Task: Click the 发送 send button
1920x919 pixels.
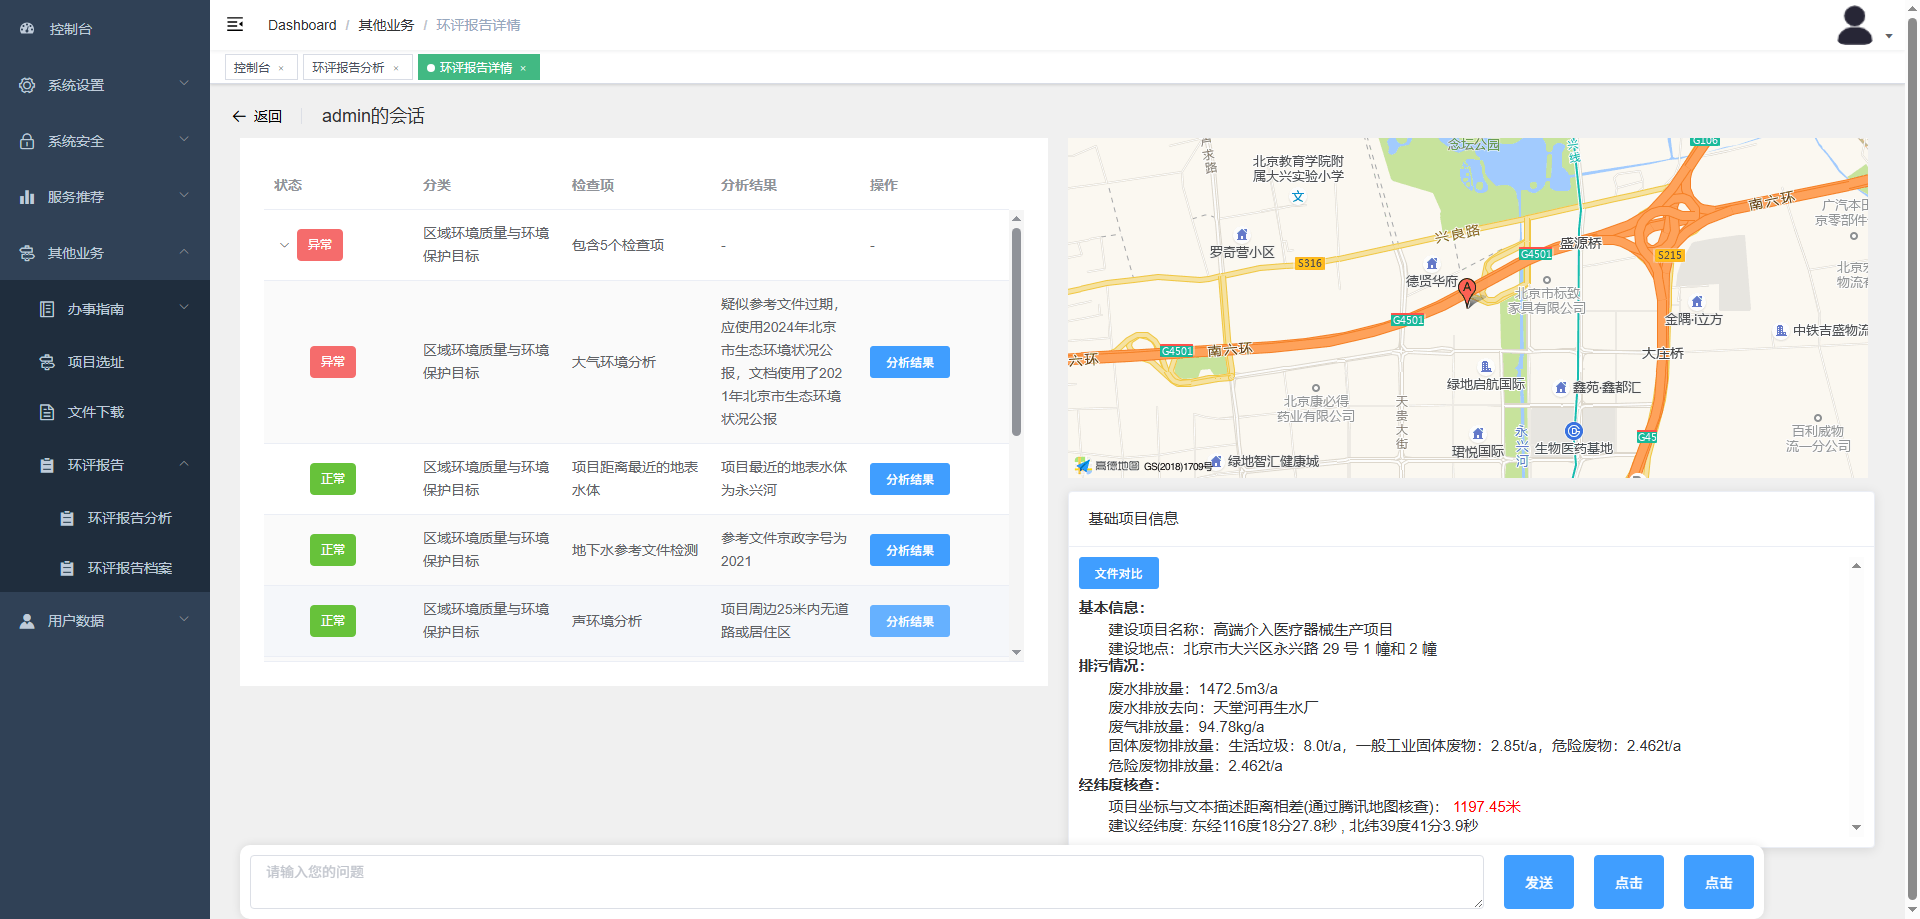Action: click(1537, 882)
